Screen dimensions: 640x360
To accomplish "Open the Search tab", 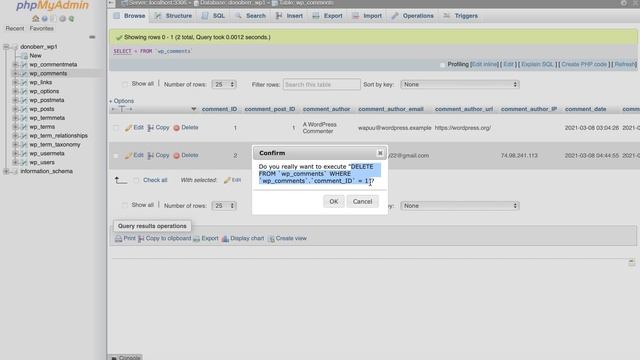I will [x=250, y=16].
